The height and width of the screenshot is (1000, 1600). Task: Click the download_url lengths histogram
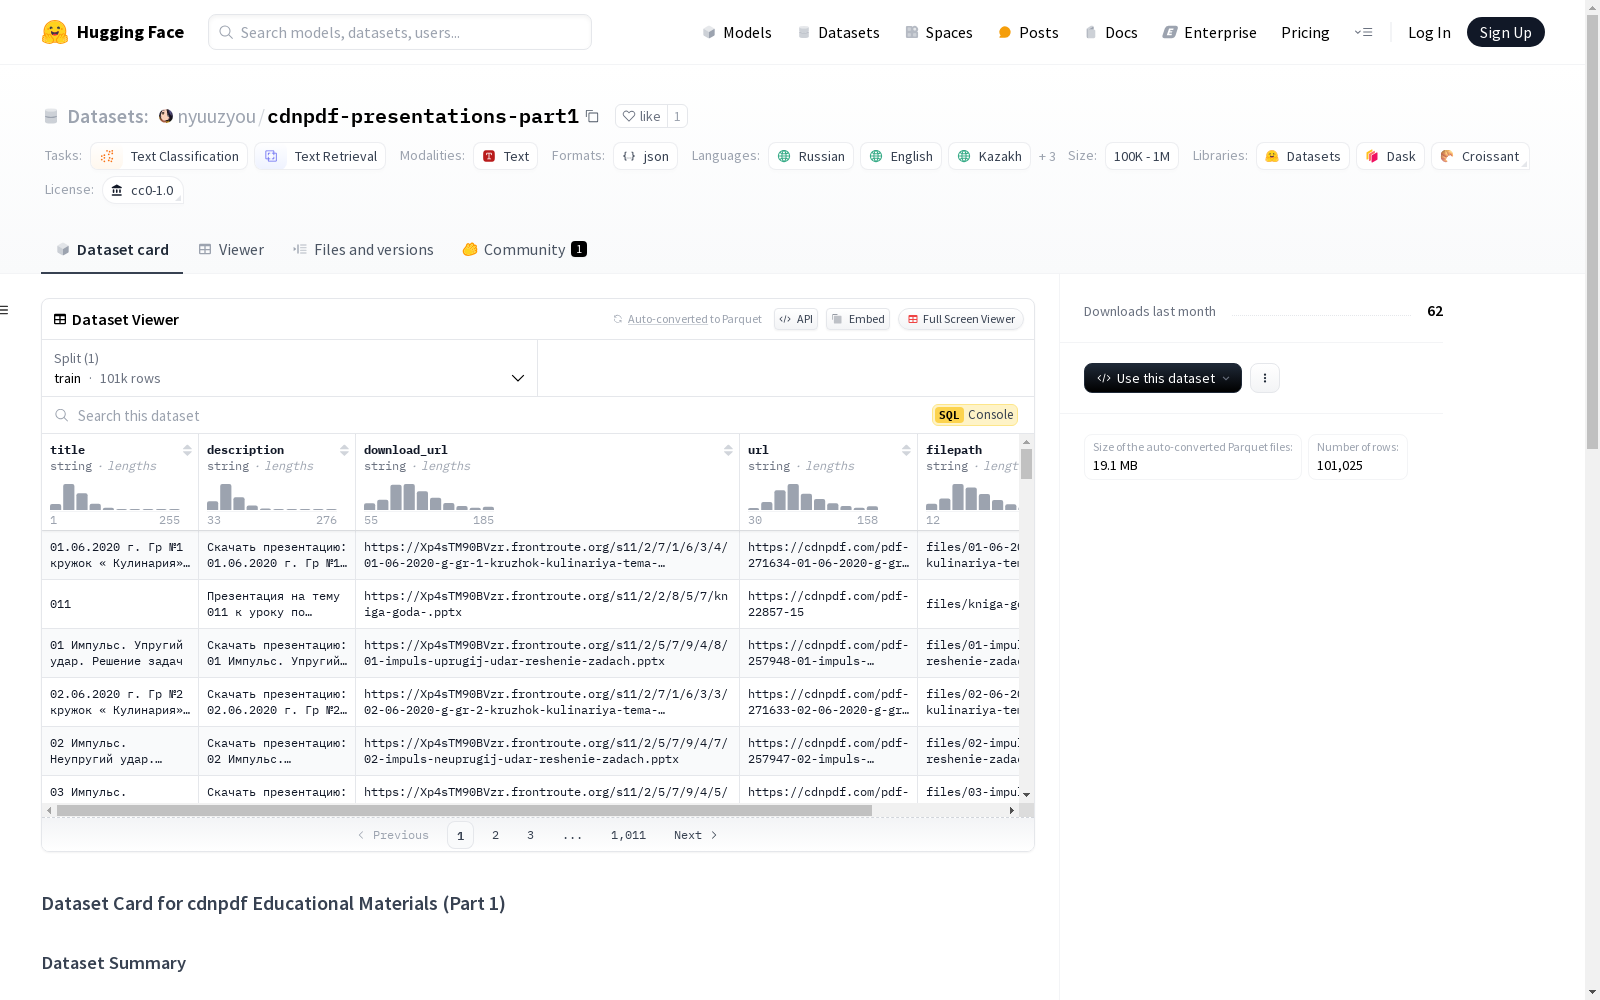click(429, 497)
